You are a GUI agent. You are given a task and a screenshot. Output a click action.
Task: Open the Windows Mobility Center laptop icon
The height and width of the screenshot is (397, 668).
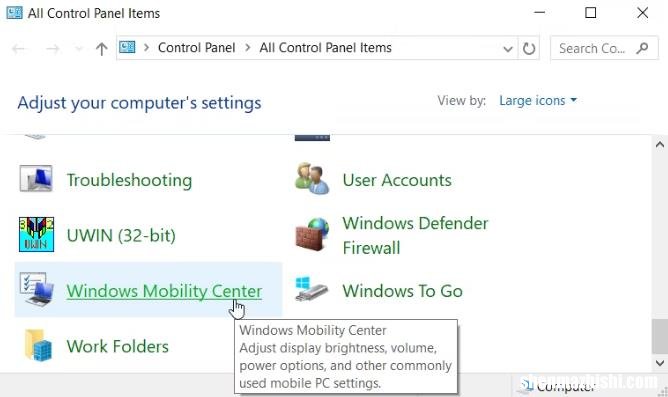(36, 290)
